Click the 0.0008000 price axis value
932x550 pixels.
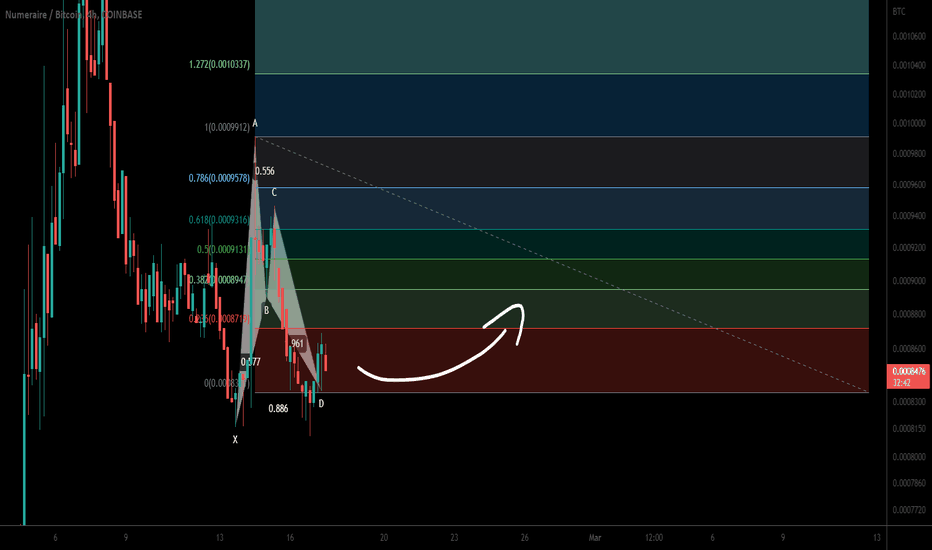click(x=909, y=457)
